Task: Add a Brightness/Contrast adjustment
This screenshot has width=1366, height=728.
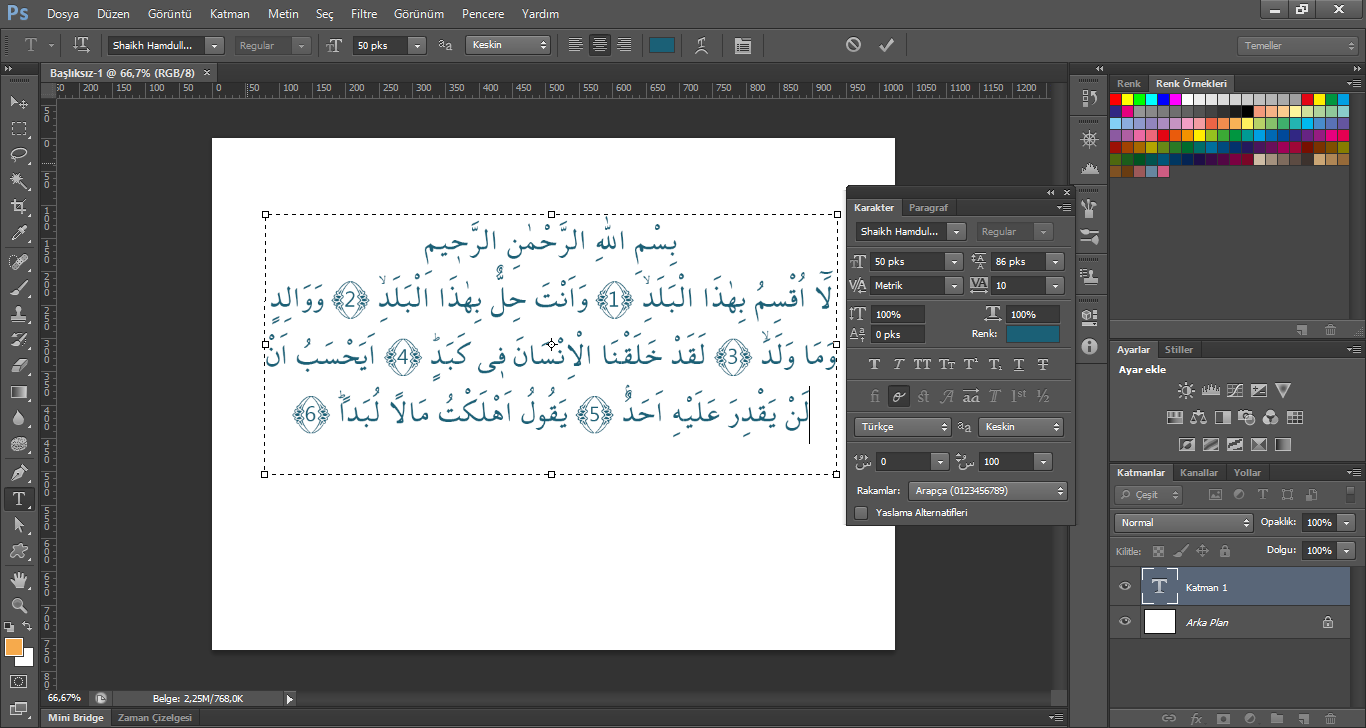Action: (x=1186, y=391)
